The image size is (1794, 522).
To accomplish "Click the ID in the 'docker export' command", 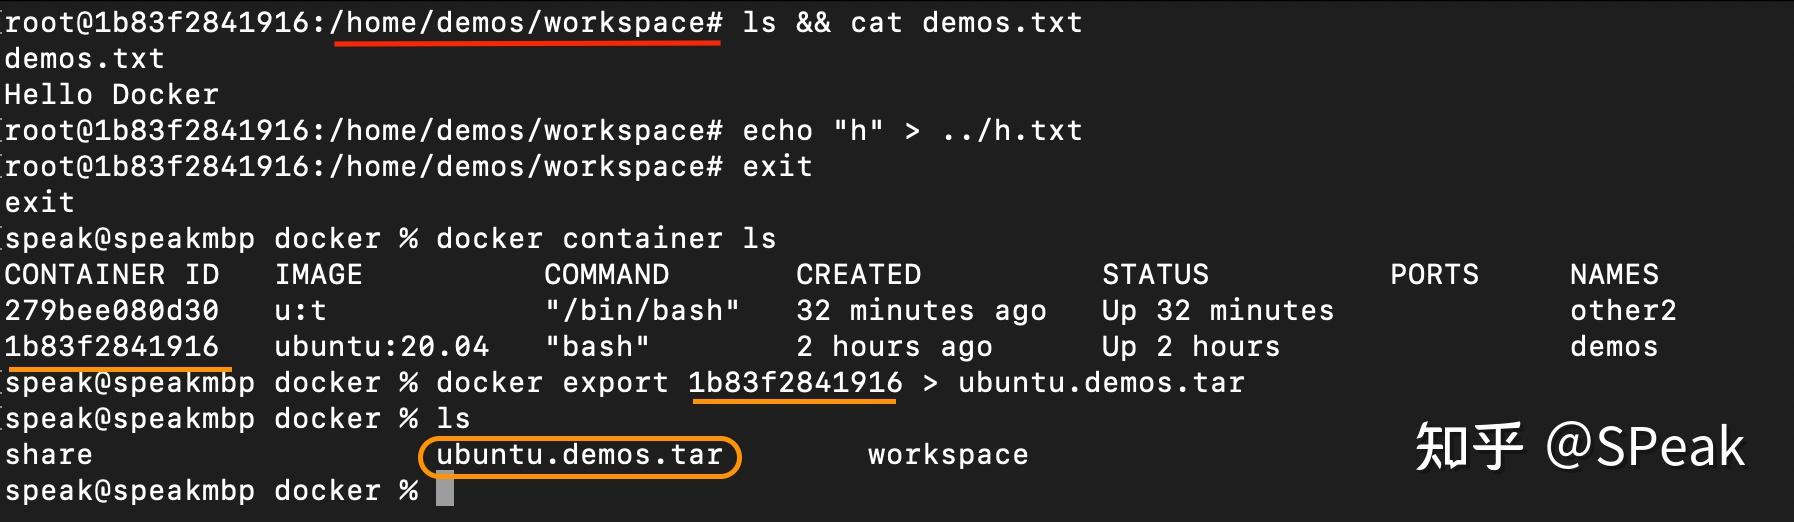I will click(x=795, y=383).
